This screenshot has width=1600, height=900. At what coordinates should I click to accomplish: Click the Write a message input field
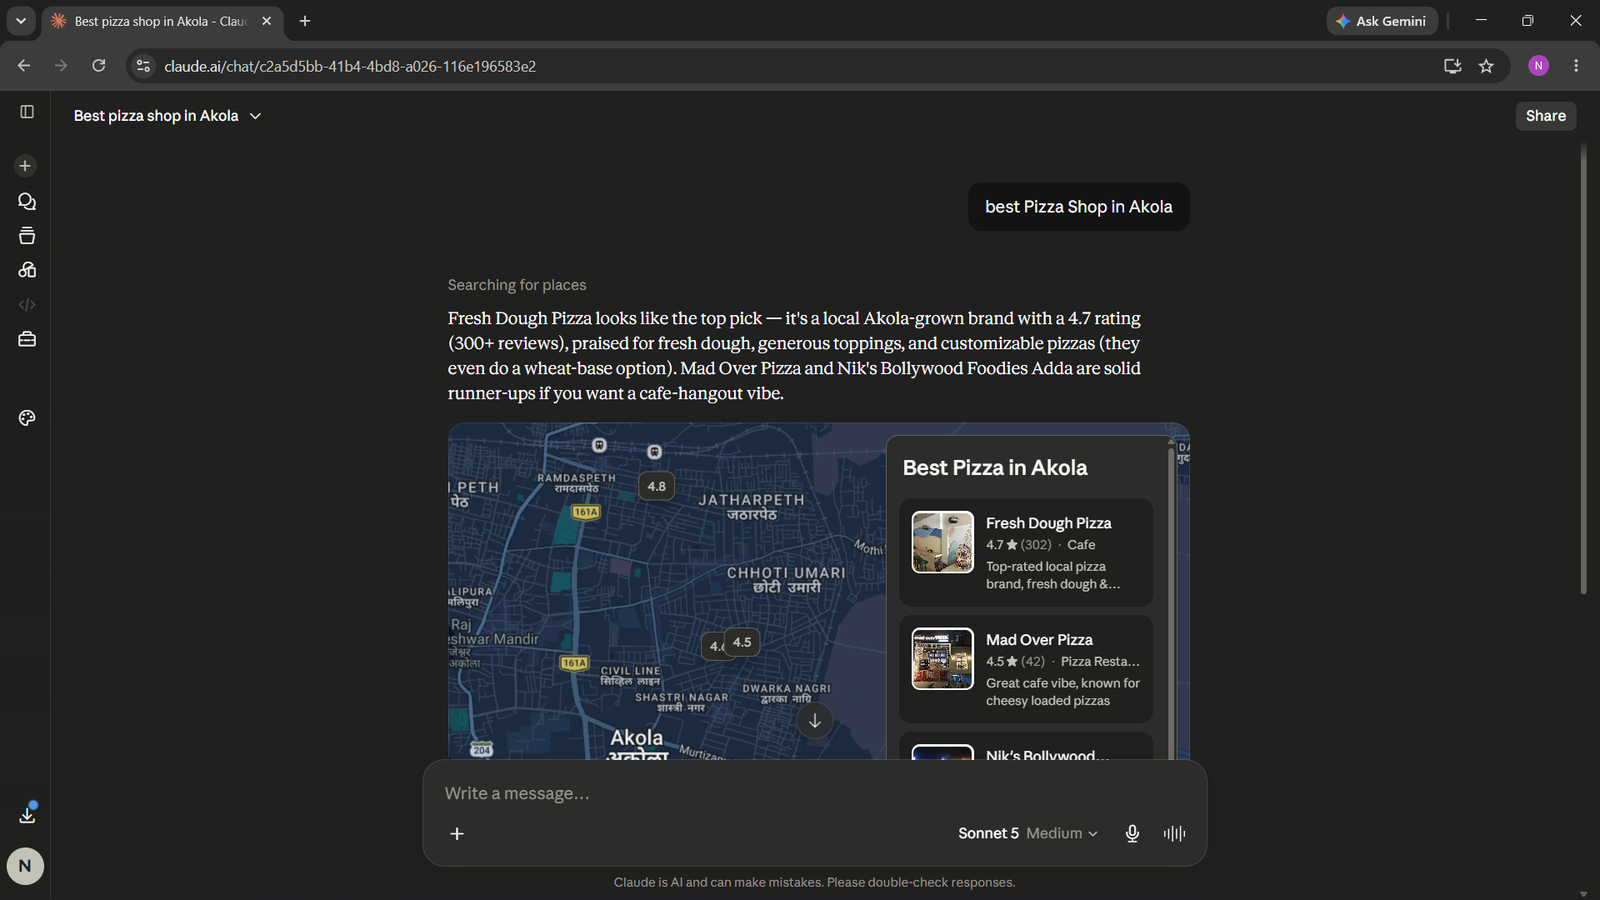click(x=814, y=794)
